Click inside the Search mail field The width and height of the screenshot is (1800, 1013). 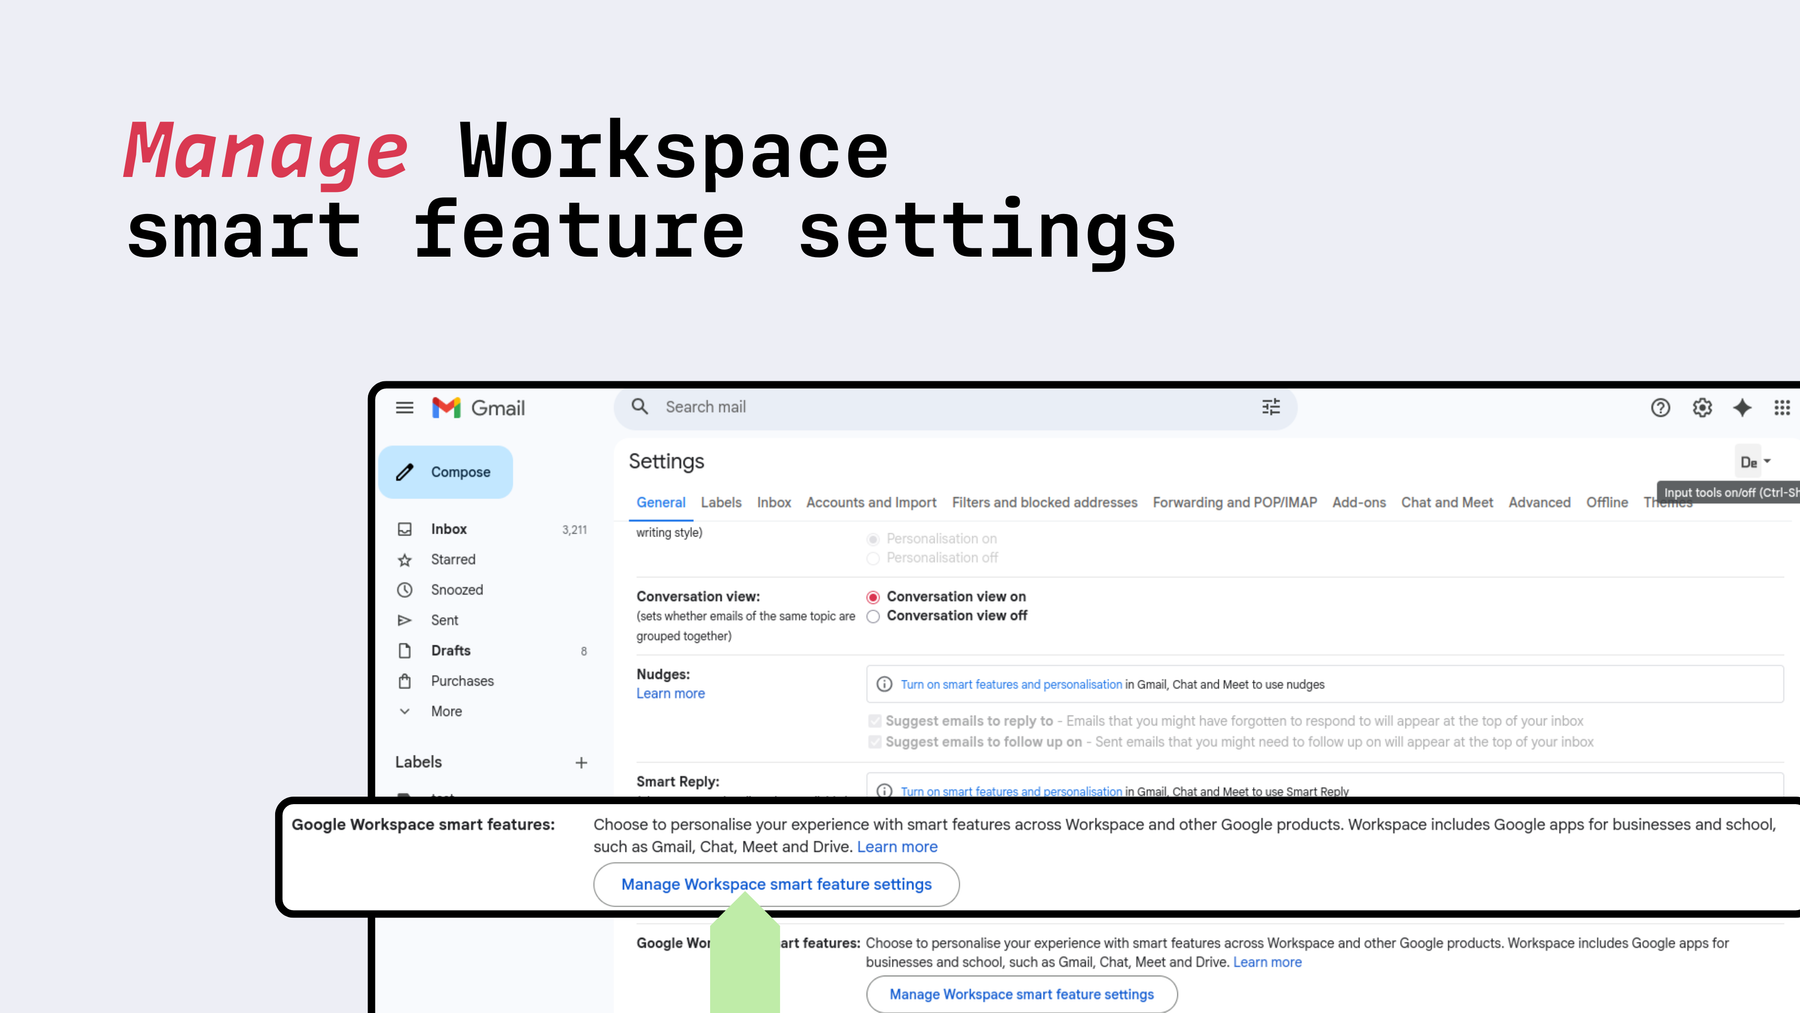point(900,407)
